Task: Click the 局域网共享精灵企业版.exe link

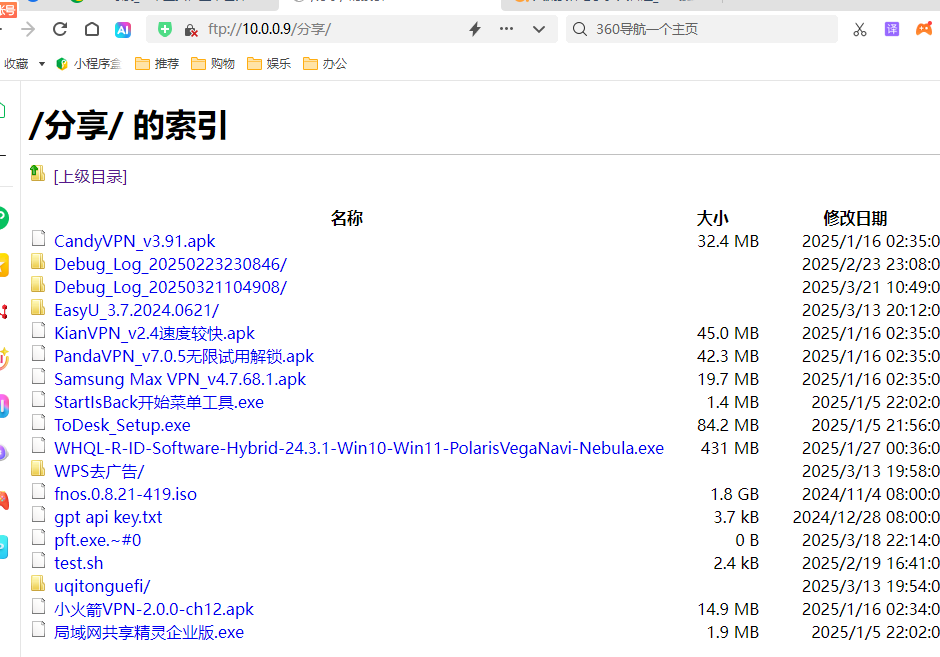Action: 149,632
